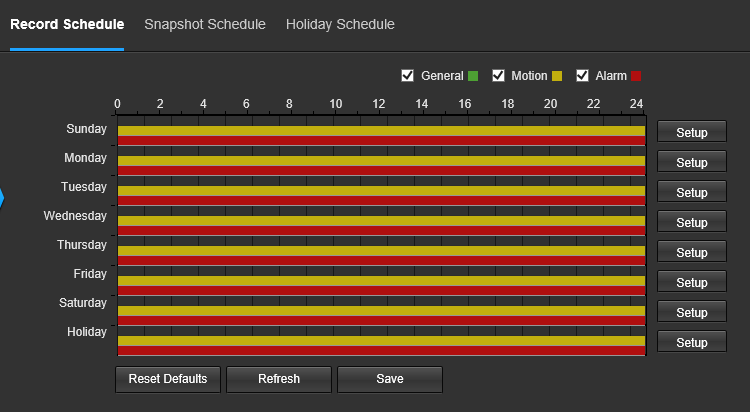Open Setup for Sunday

[x=692, y=132]
